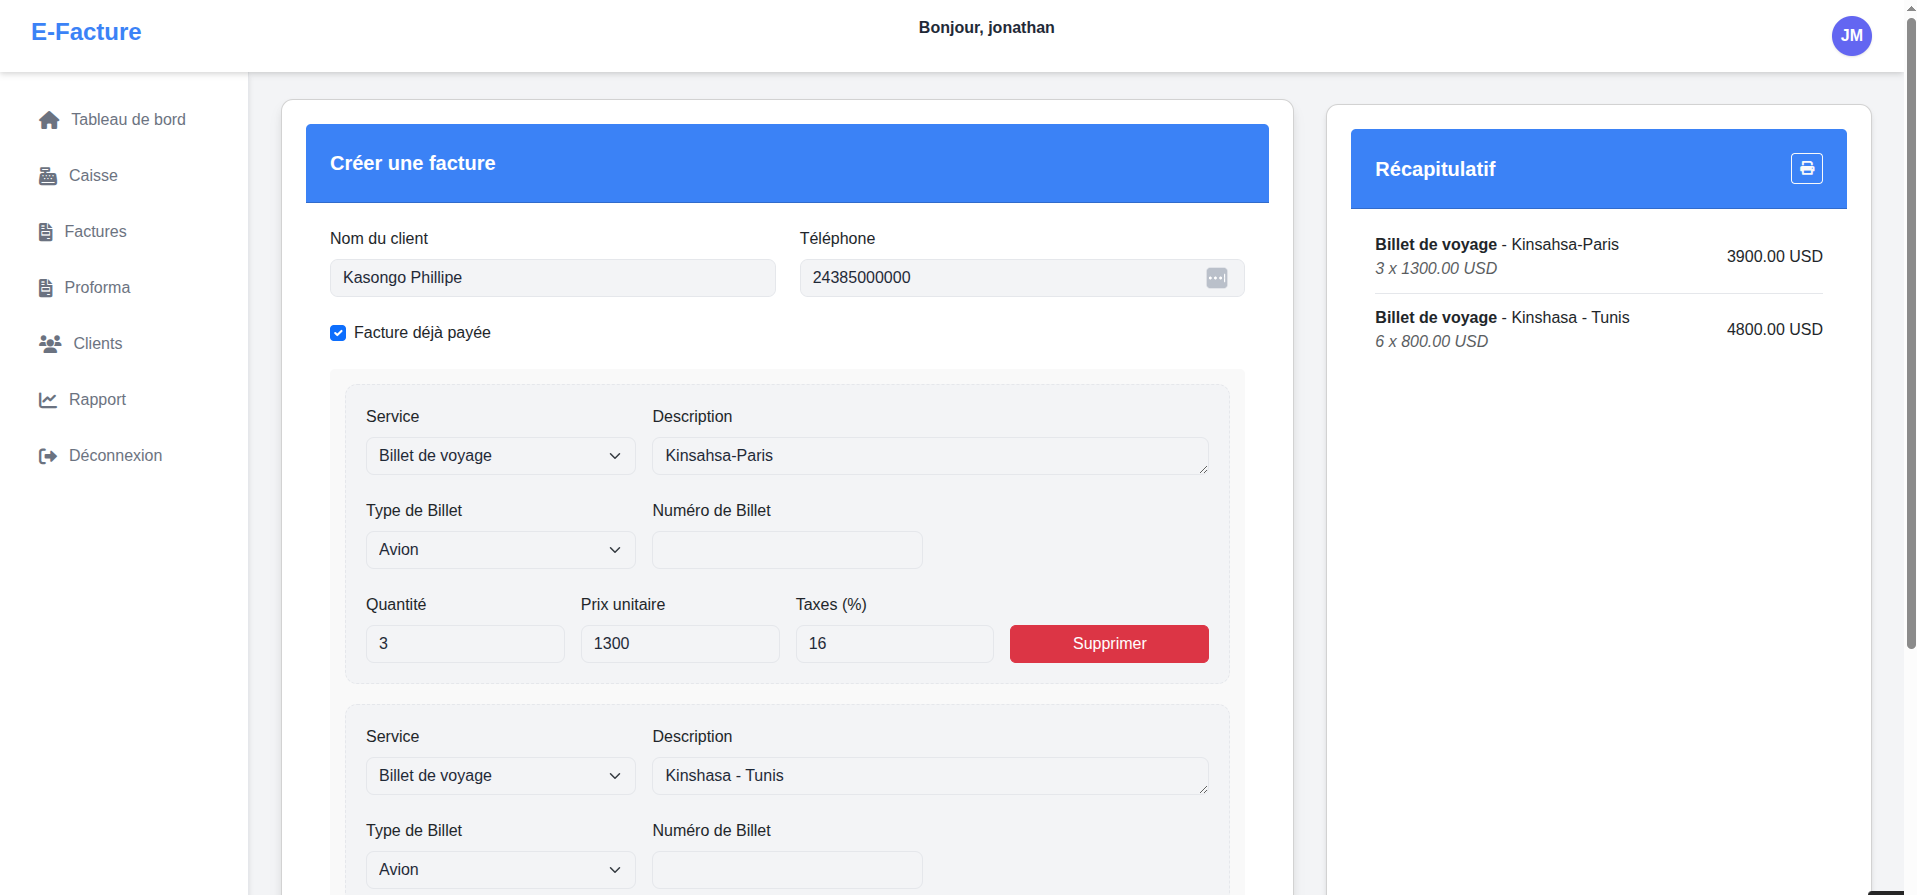1917x895 pixels.
Task: Click the home icon beside Tableau de bord
Action: pos(49,120)
